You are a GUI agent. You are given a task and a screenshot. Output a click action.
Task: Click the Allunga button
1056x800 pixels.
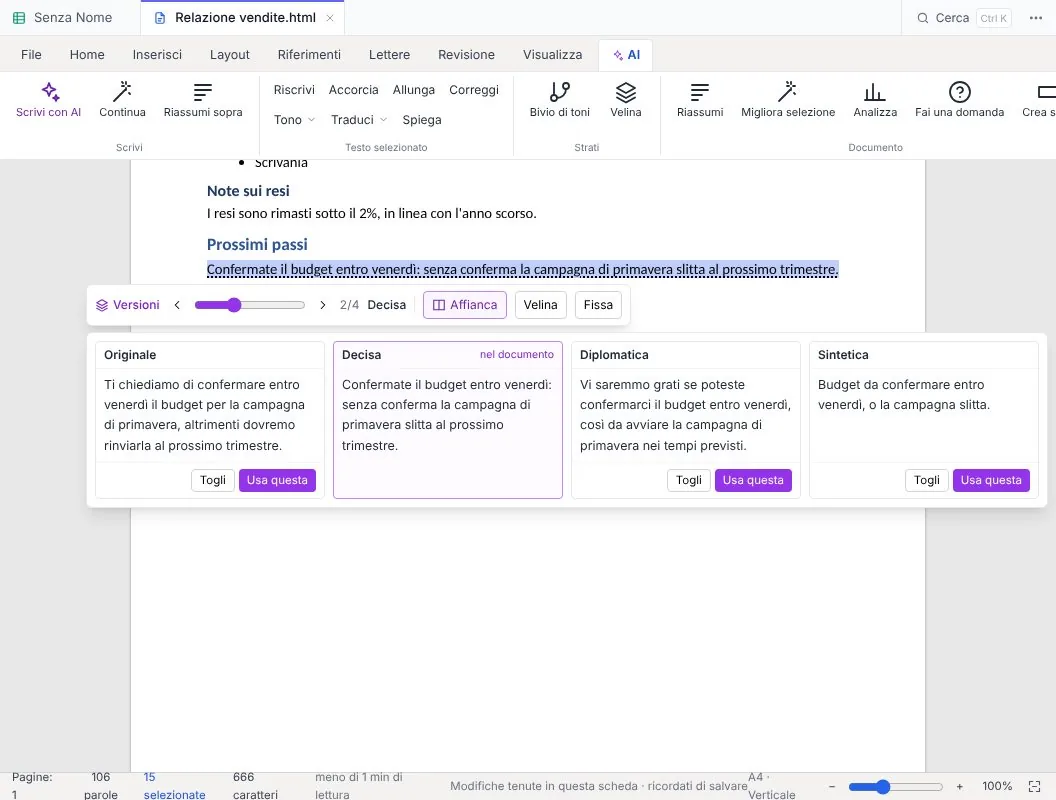pos(414,90)
